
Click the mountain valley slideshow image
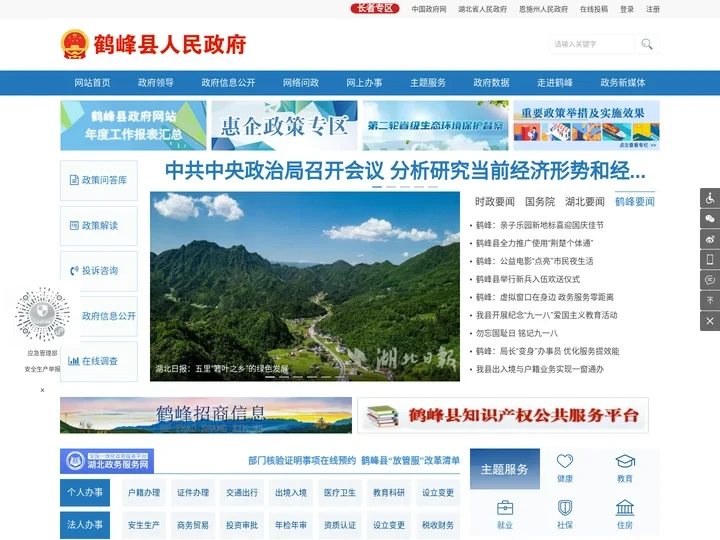[x=305, y=287]
